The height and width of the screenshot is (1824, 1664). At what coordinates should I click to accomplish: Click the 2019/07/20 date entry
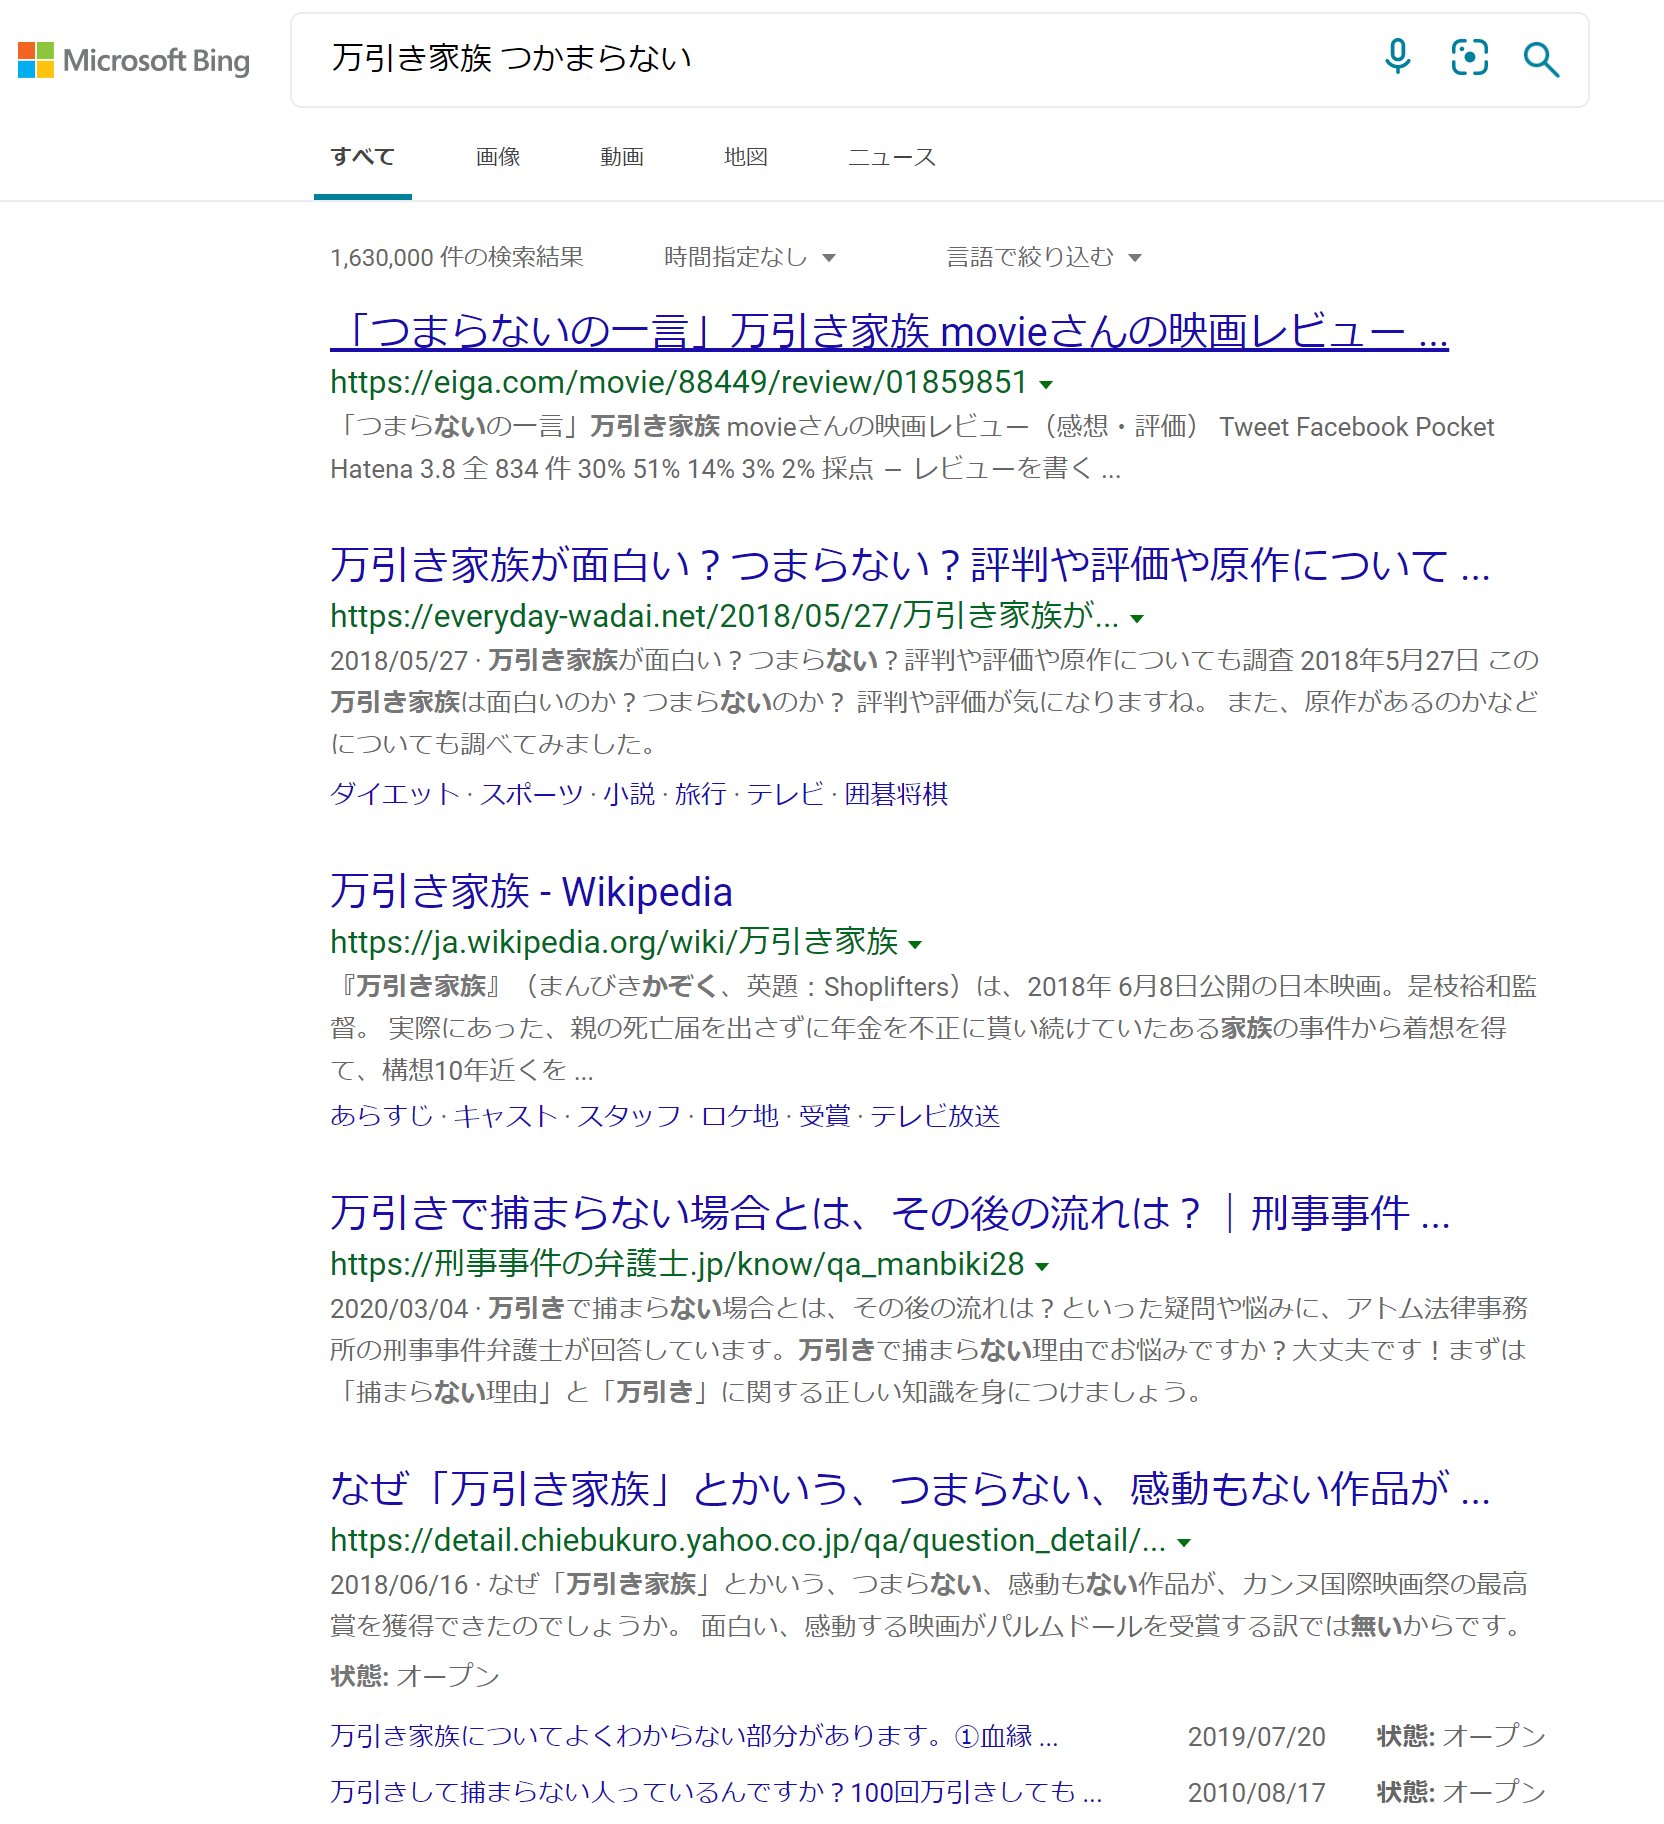coord(1257,1737)
